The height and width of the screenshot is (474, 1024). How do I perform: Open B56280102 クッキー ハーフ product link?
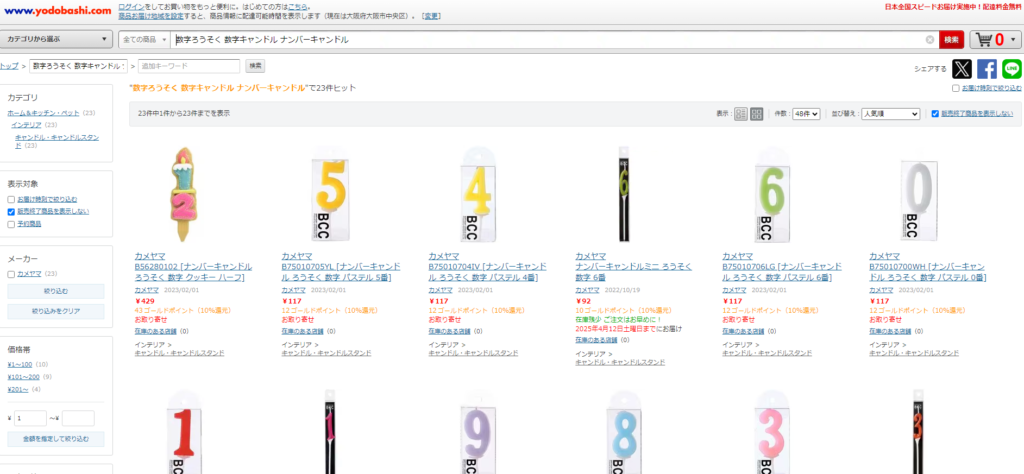193,272
